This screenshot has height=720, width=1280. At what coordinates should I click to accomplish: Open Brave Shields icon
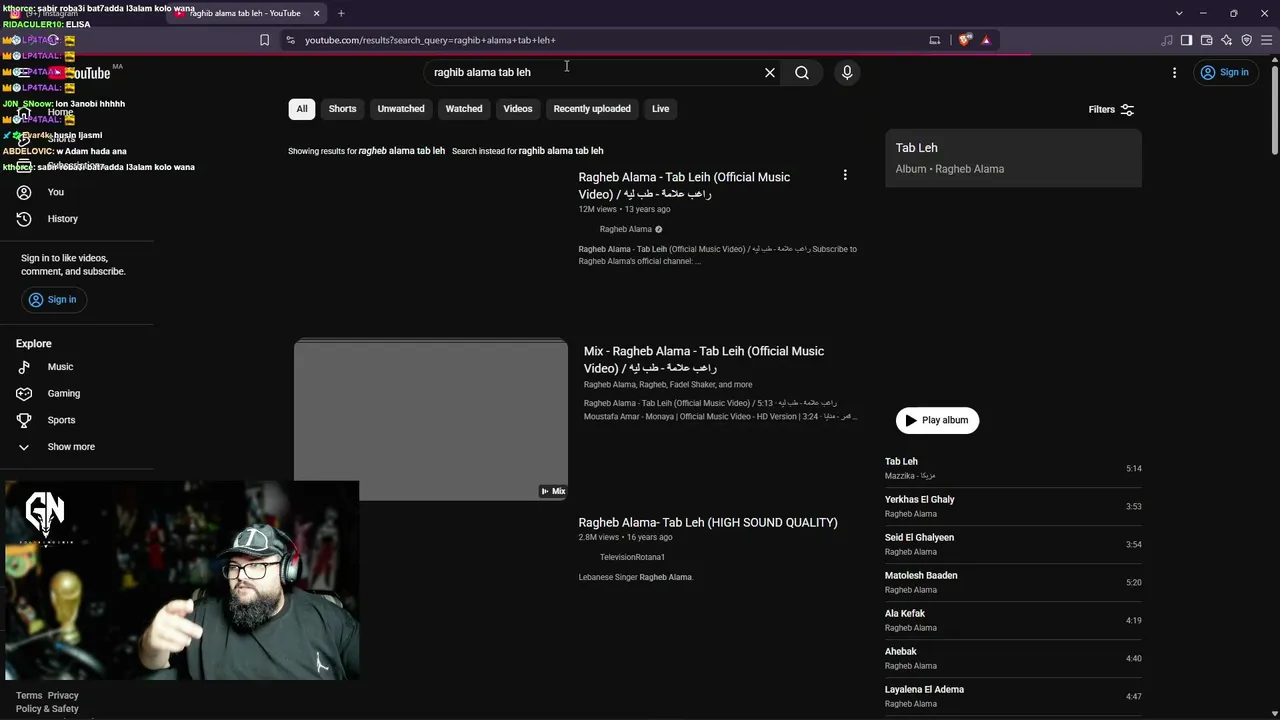click(x=964, y=40)
